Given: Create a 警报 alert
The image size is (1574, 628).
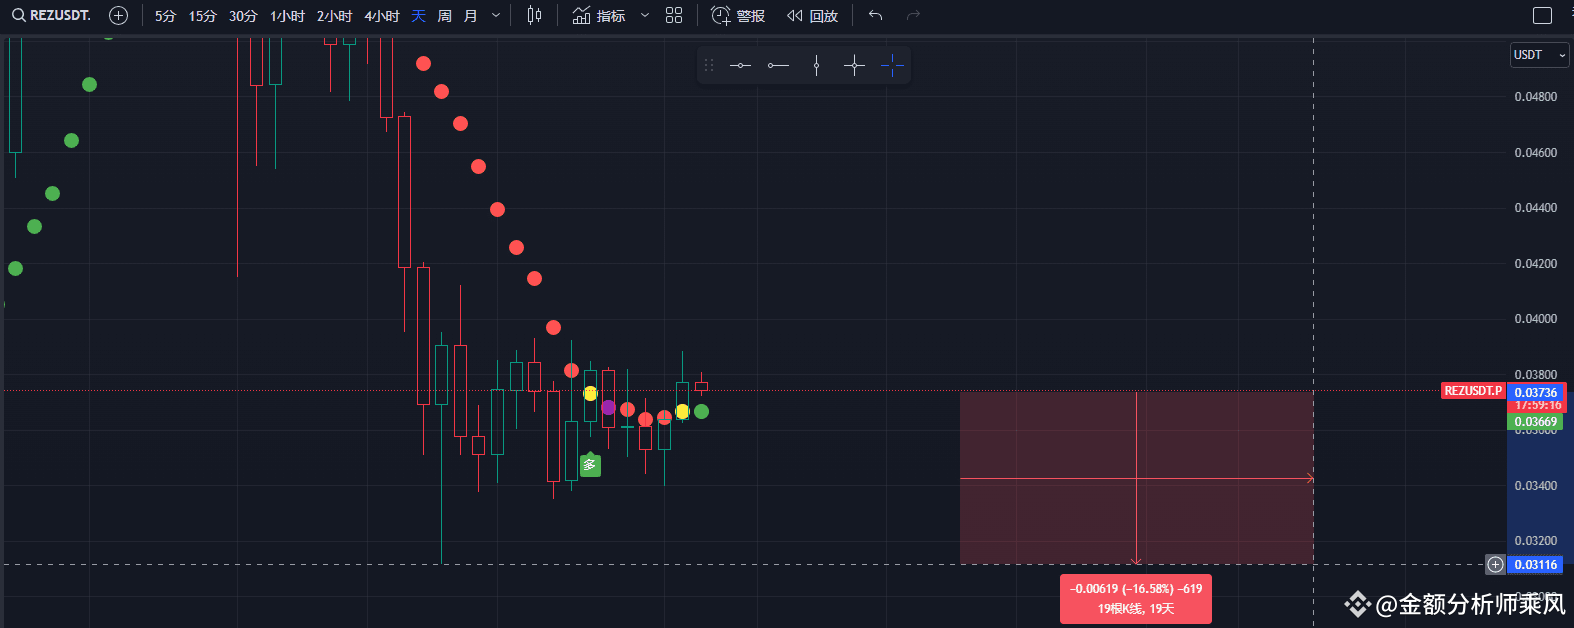Looking at the screenshot, I should (738, 16).
